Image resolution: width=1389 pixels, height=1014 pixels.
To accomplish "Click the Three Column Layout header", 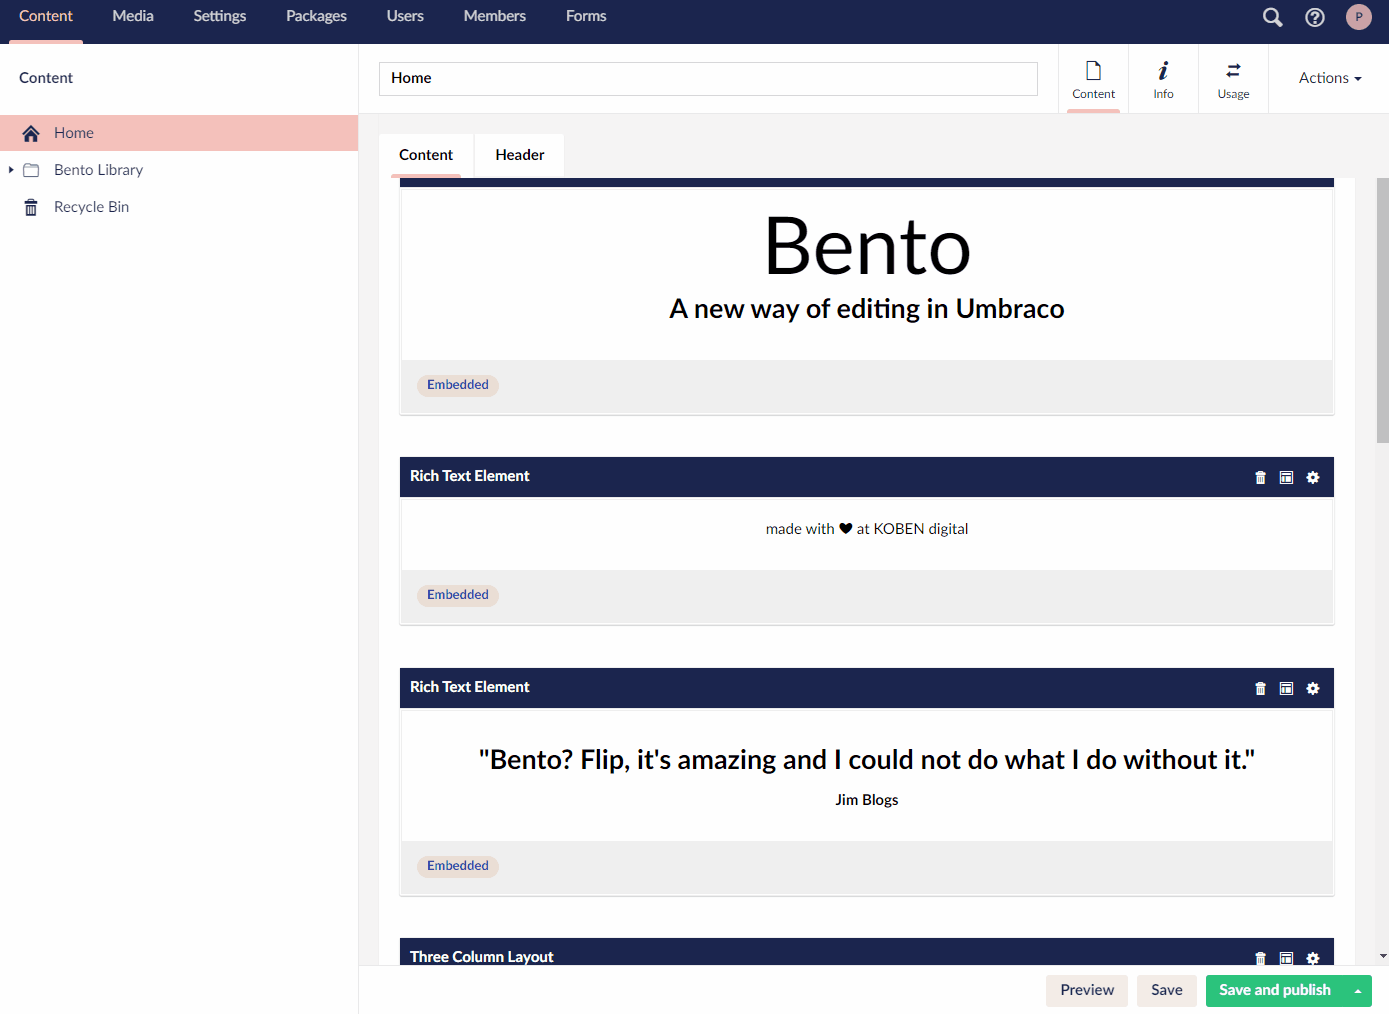I will (x=867, y=952).
